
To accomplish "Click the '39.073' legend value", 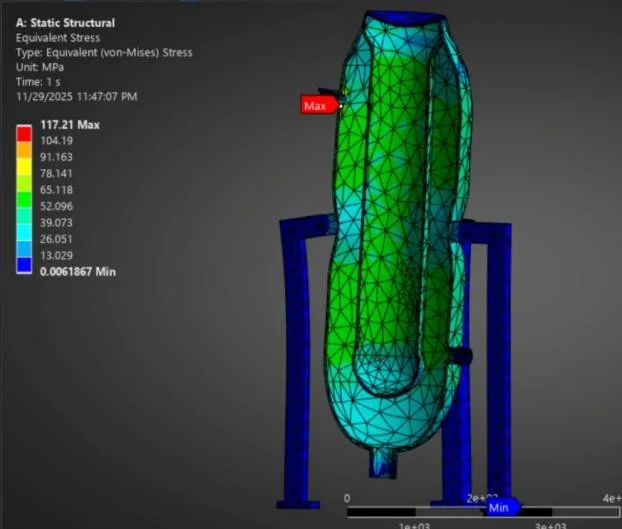I will click(56, 223).
